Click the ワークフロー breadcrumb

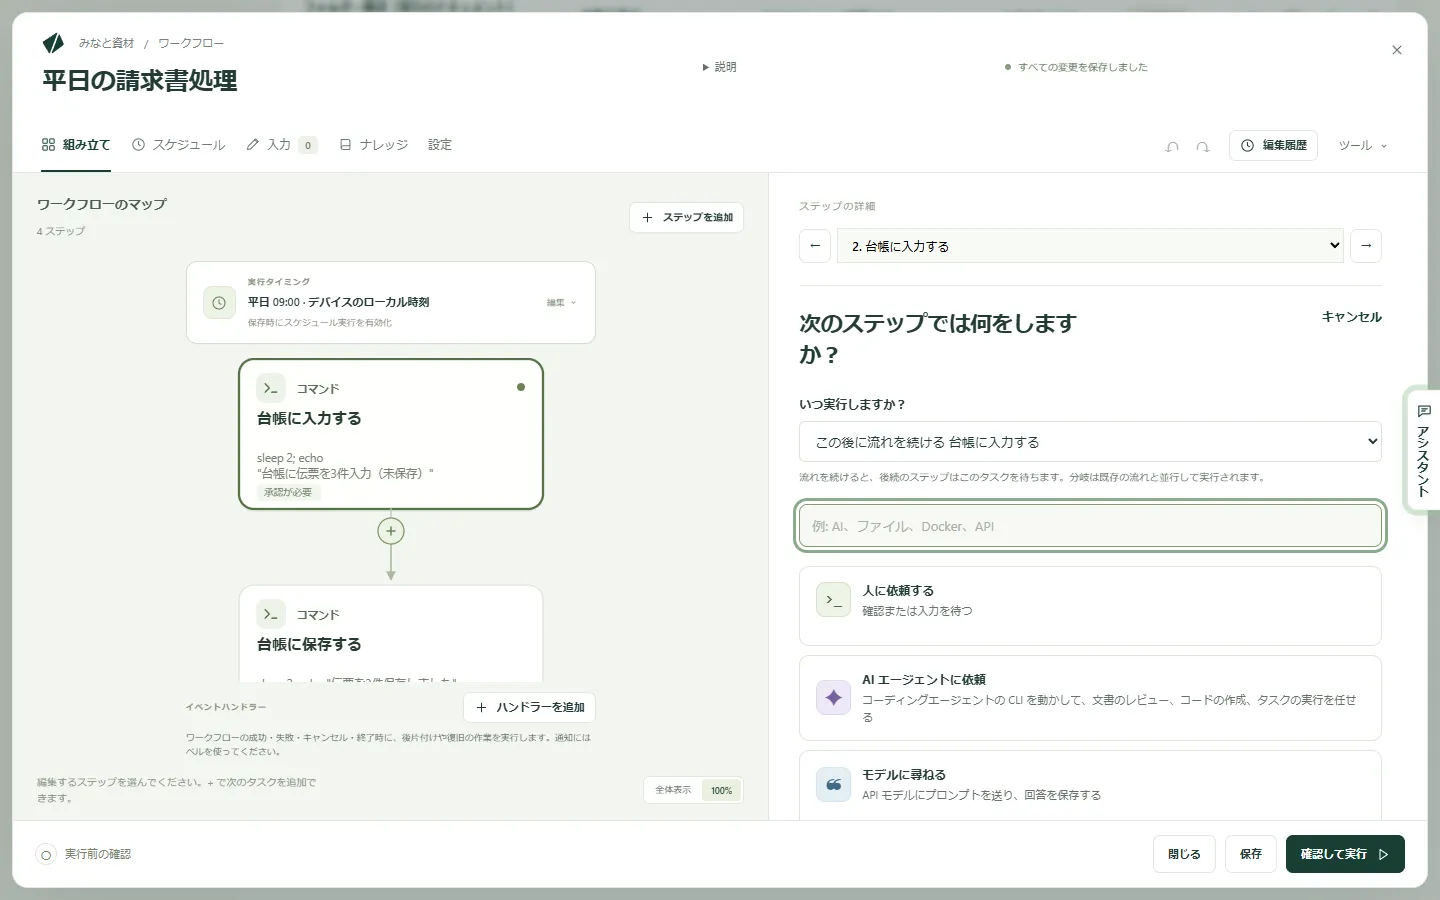[191, 43]
